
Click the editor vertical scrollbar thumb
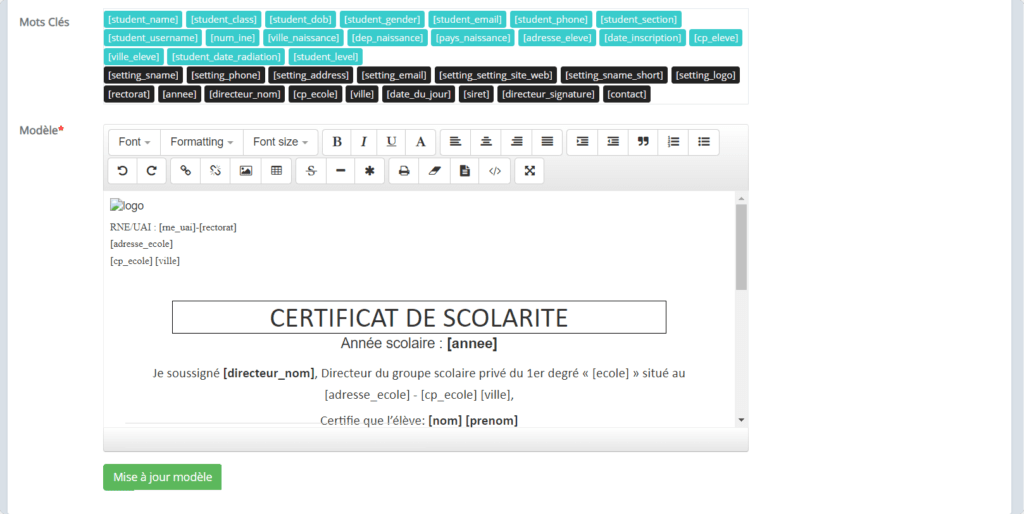pos(741,247)
